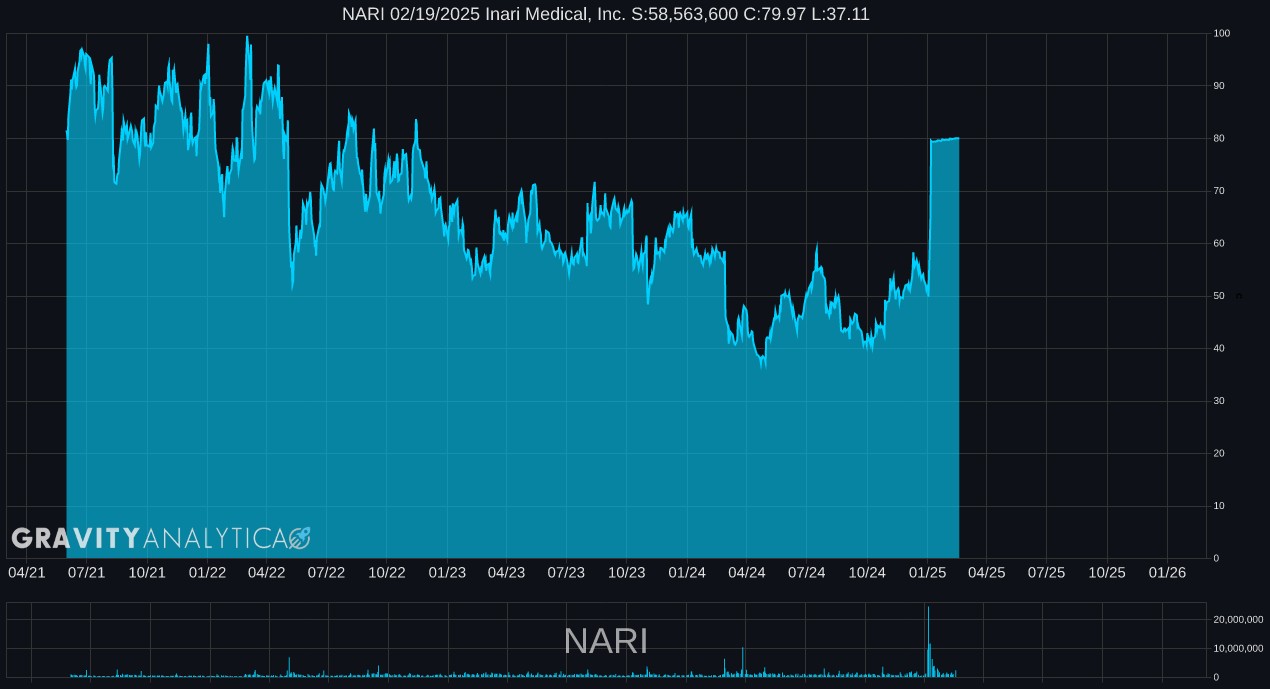This screenshot has width=1270, height=689.
Task: Click the 01/24 date axis label
Action: tap(687, 572)
